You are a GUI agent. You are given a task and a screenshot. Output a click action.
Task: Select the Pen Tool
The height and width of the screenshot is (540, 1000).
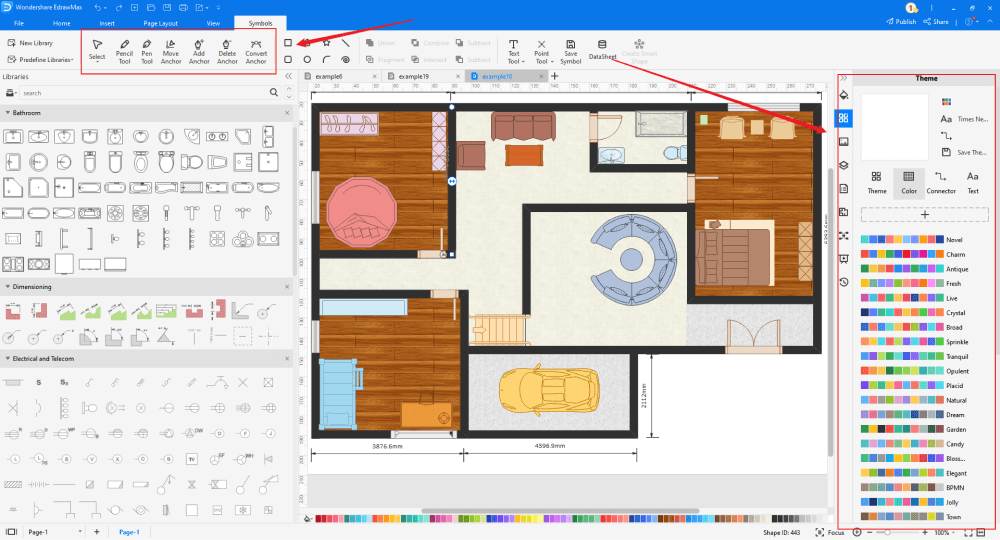tap(147, 52)
